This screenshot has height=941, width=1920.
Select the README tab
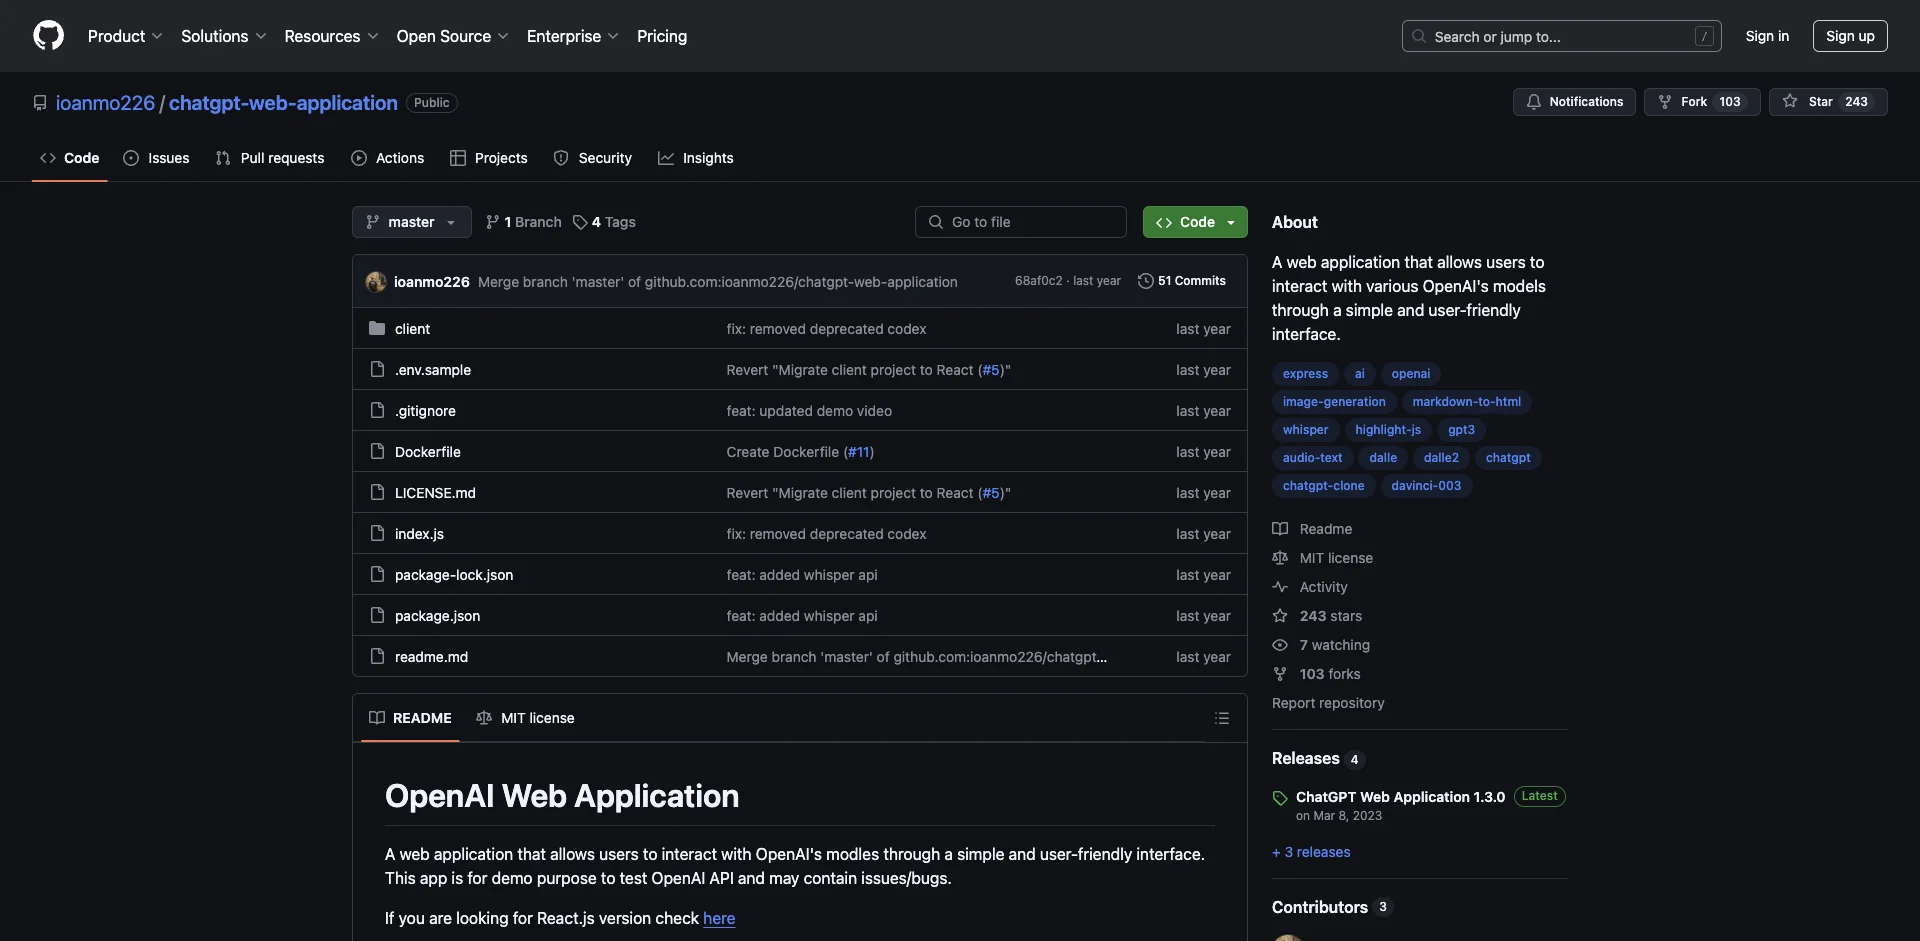click(410, 718)
